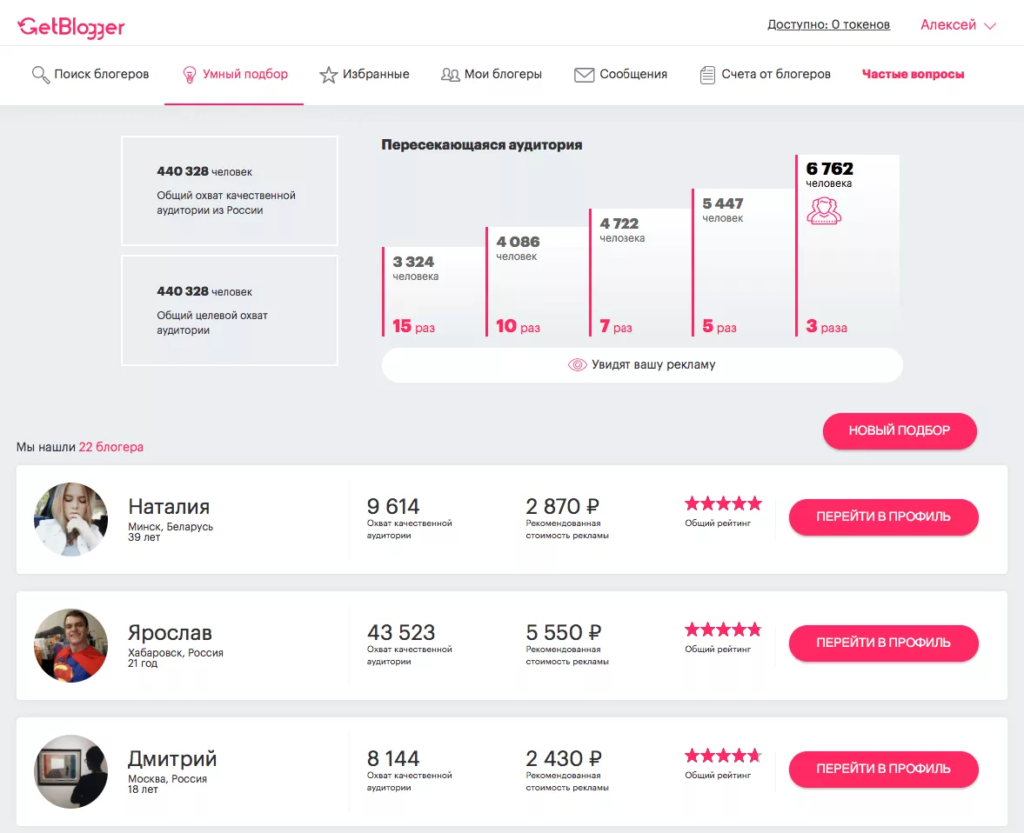The width and height of the screenshot is (1024, 833).
Task: Click ПЕРЕЙТИ В ПРОФИЛЬ for Ярослав
Action: 883,643
